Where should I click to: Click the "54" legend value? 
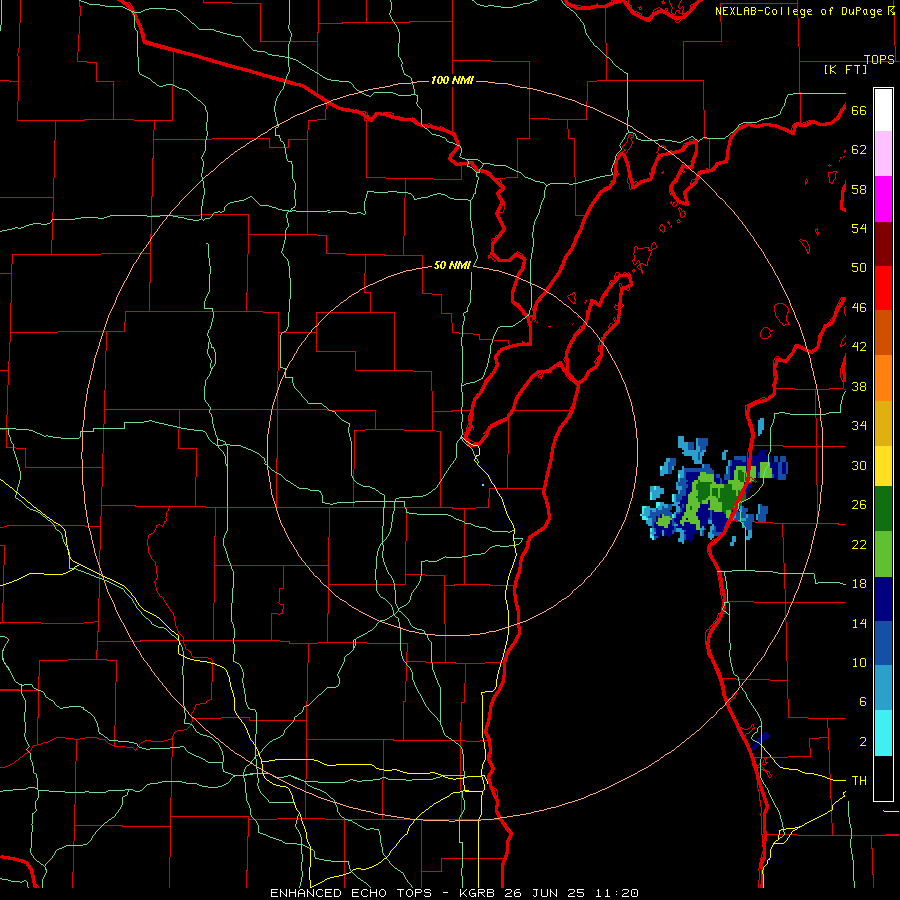point(859,228)
